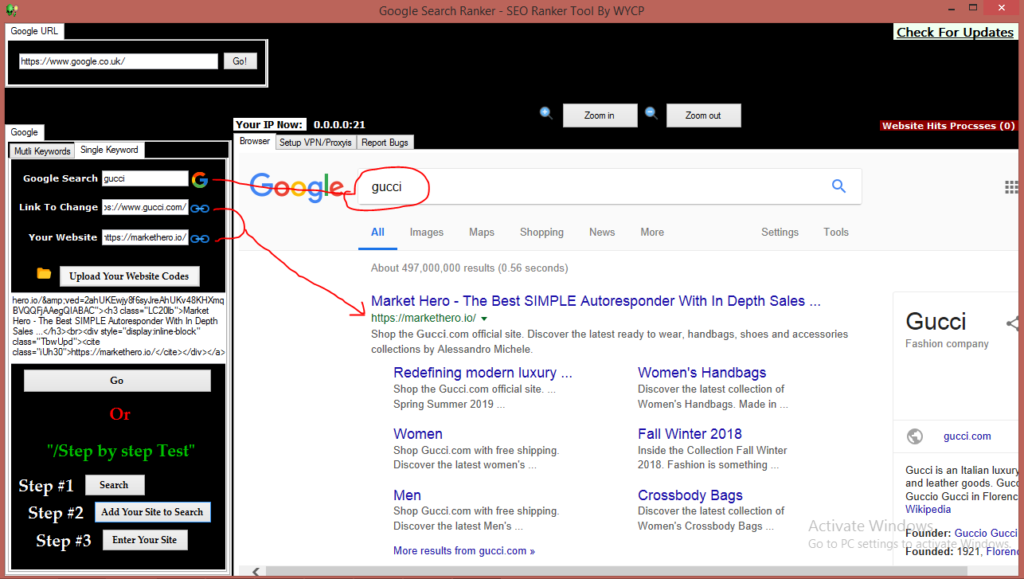1024x579 pixels.
Task: Open the Crossbody Bags sitelink
Action: pos(690,495)
